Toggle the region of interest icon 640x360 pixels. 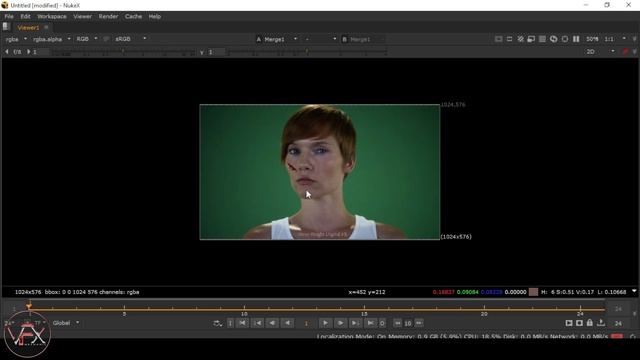click(x=509, y=39)
